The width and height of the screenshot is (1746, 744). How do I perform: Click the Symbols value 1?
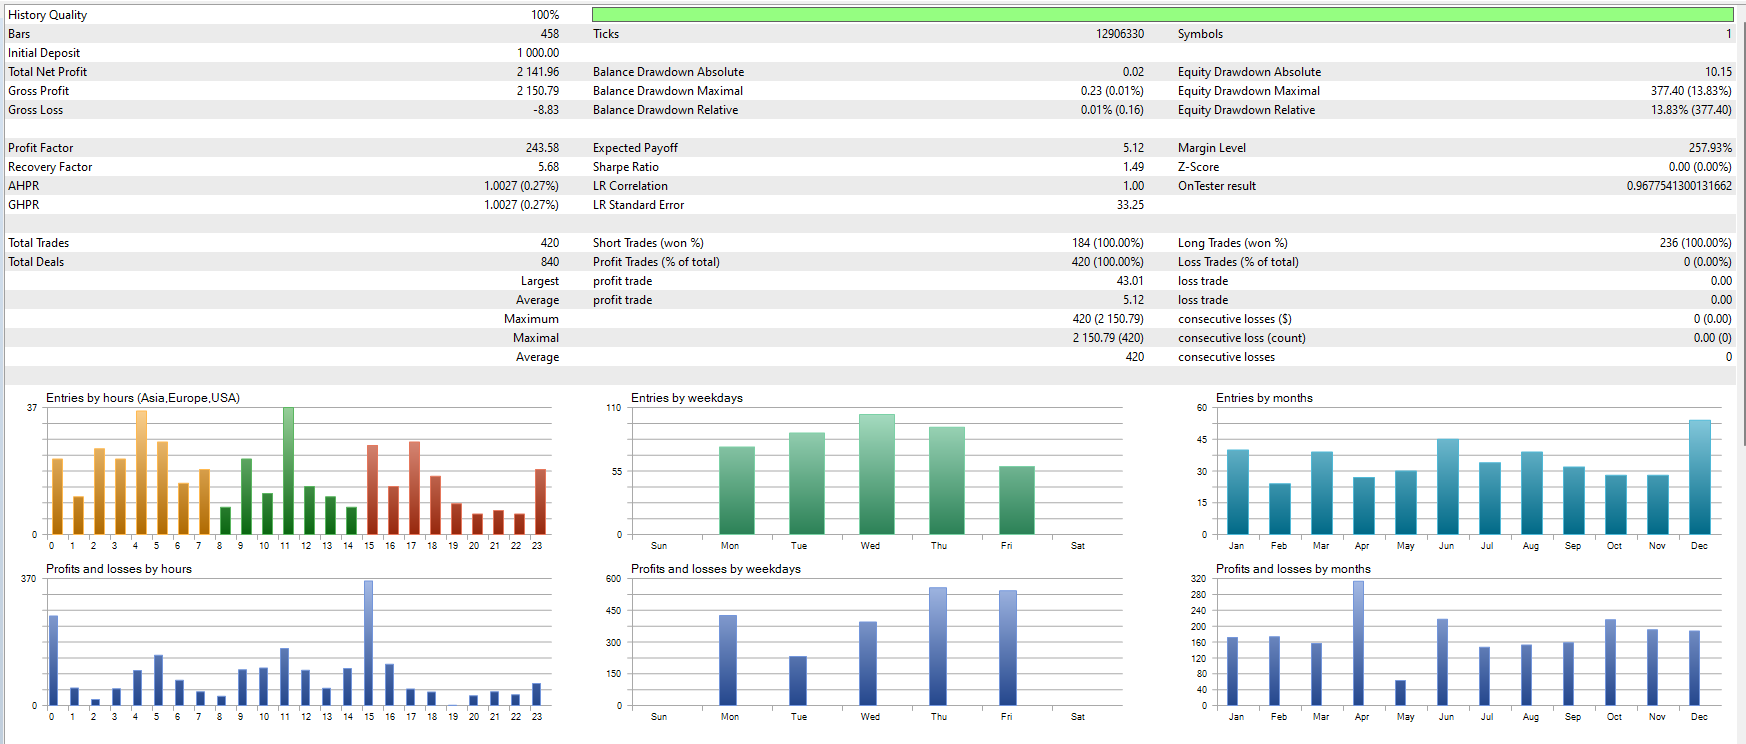(1728, 34)
